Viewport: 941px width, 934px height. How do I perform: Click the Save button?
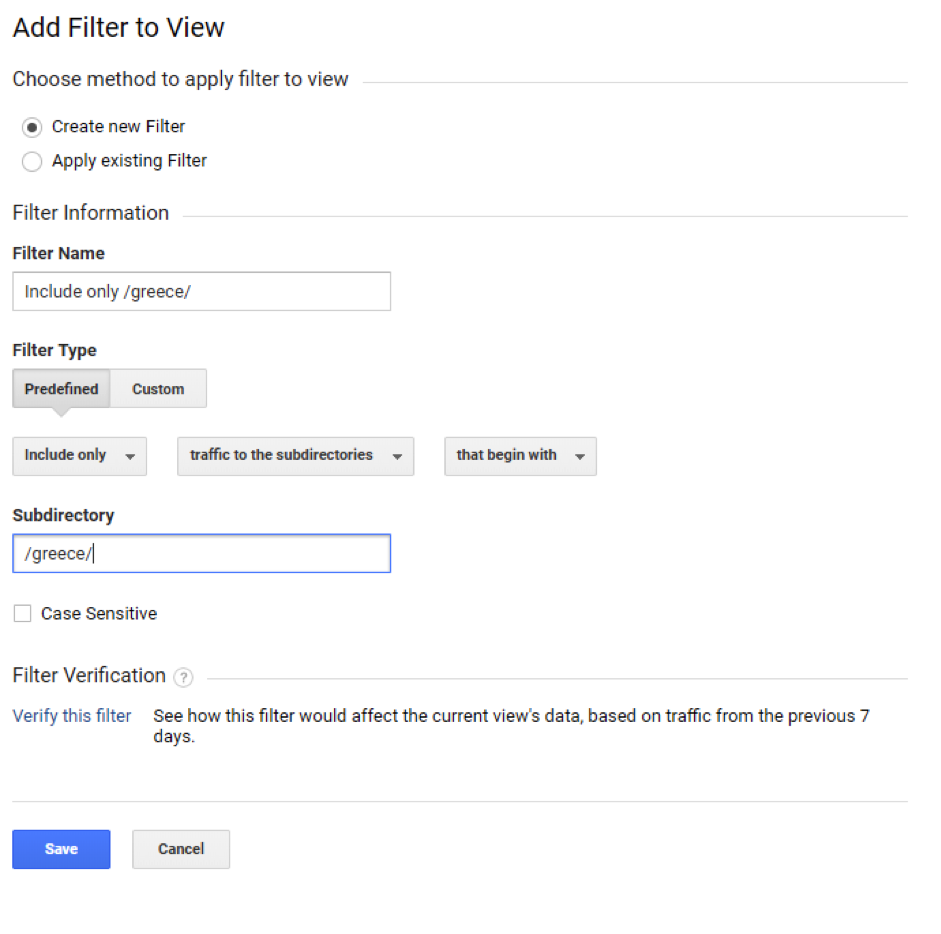pos(61,849)
